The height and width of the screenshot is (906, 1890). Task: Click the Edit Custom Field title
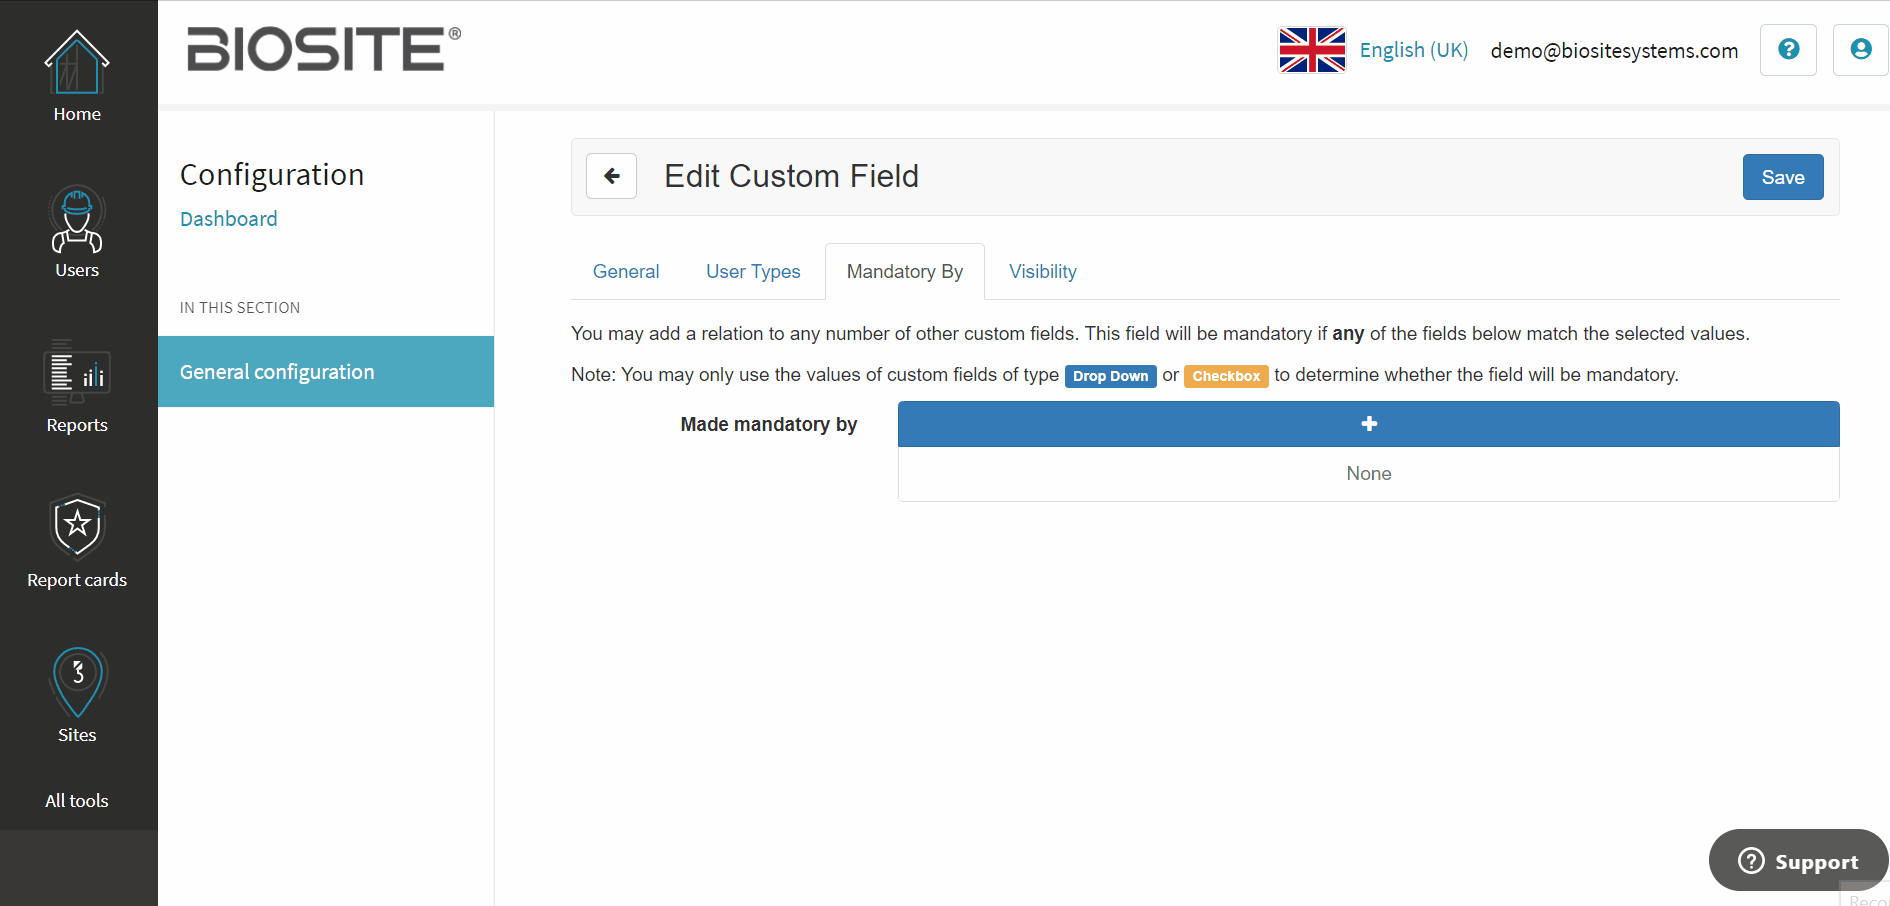(792, 176)
